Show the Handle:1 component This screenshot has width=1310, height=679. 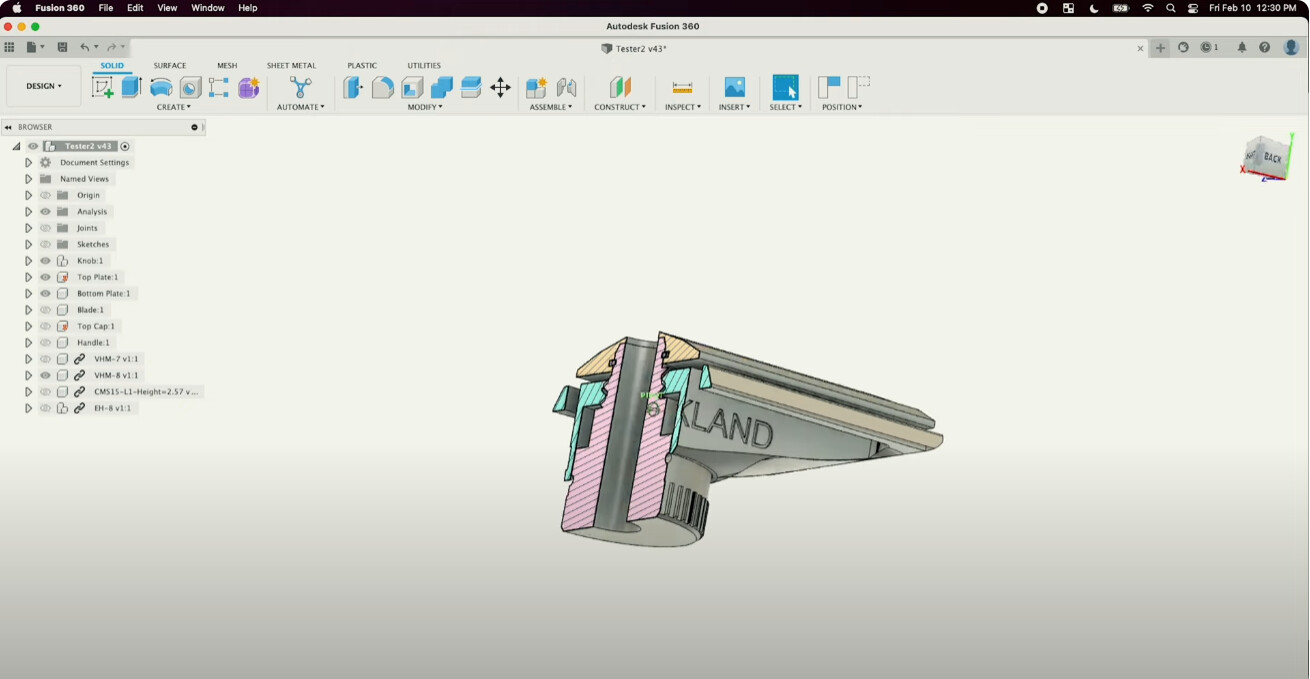pos(45,343)
